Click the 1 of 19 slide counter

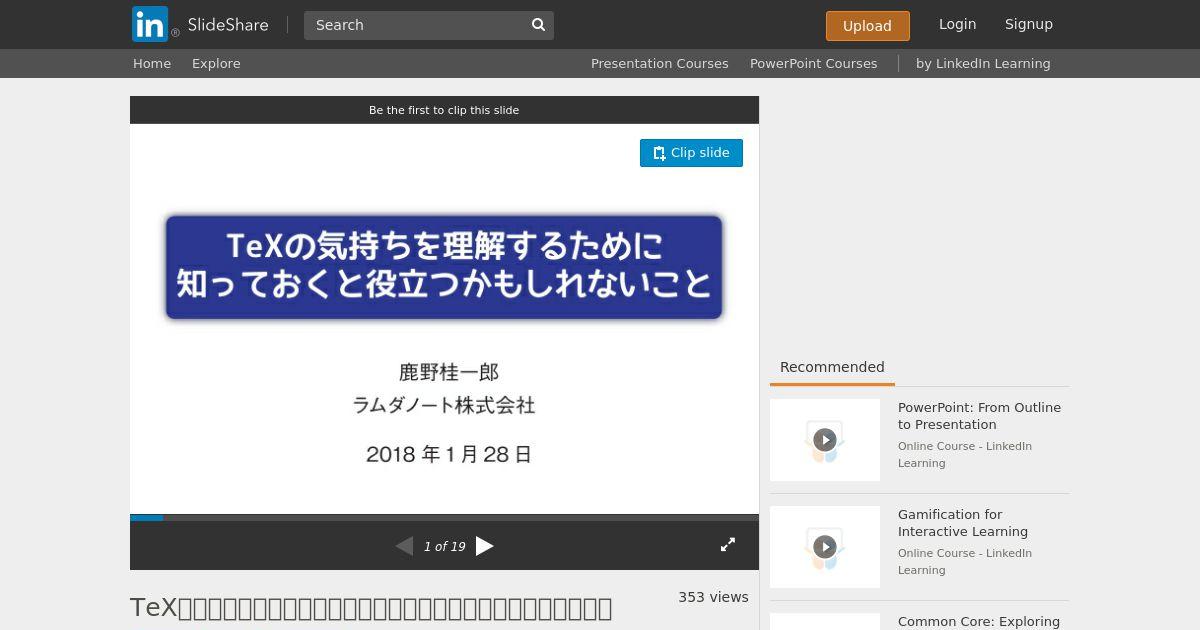pyautogui.click(x=444, y=547)
